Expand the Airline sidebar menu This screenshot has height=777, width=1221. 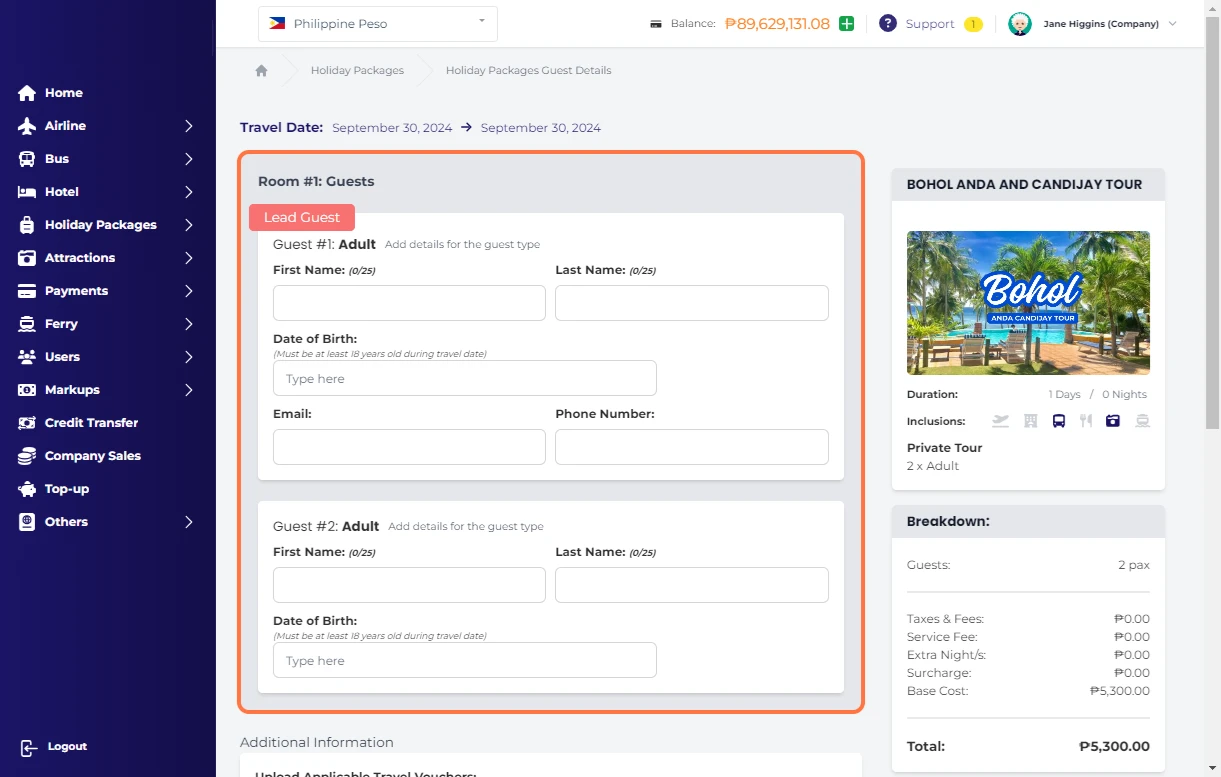[x=189, y=126]
